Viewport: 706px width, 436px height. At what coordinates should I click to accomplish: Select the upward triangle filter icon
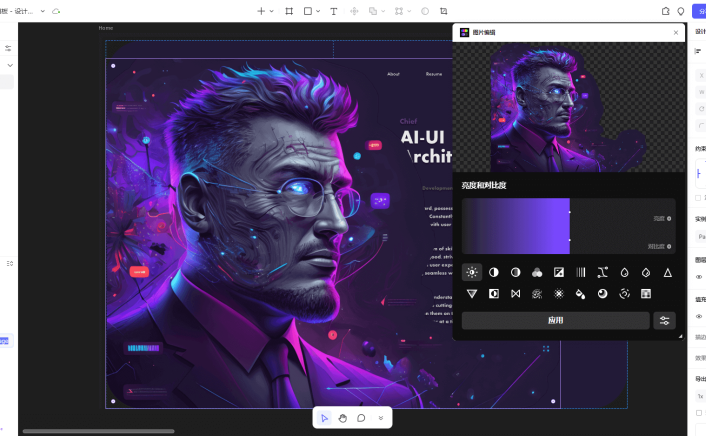(668, 272)
